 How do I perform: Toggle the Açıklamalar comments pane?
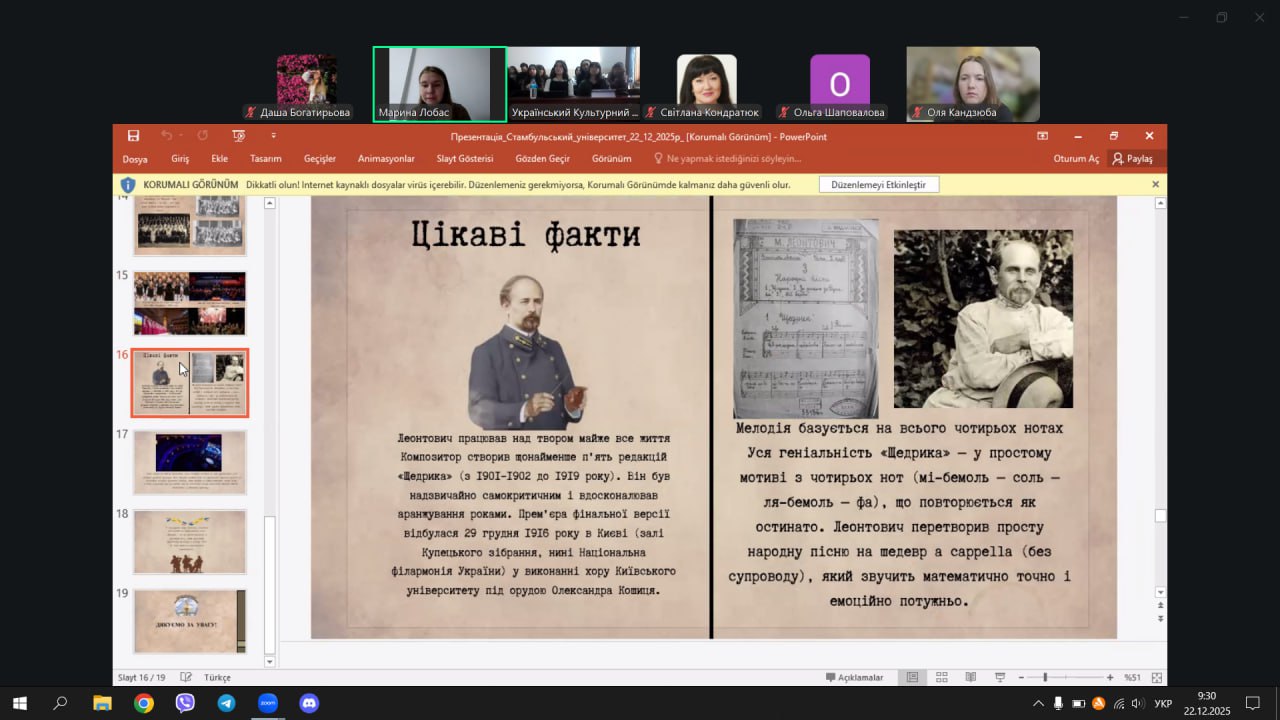point(854,677)
